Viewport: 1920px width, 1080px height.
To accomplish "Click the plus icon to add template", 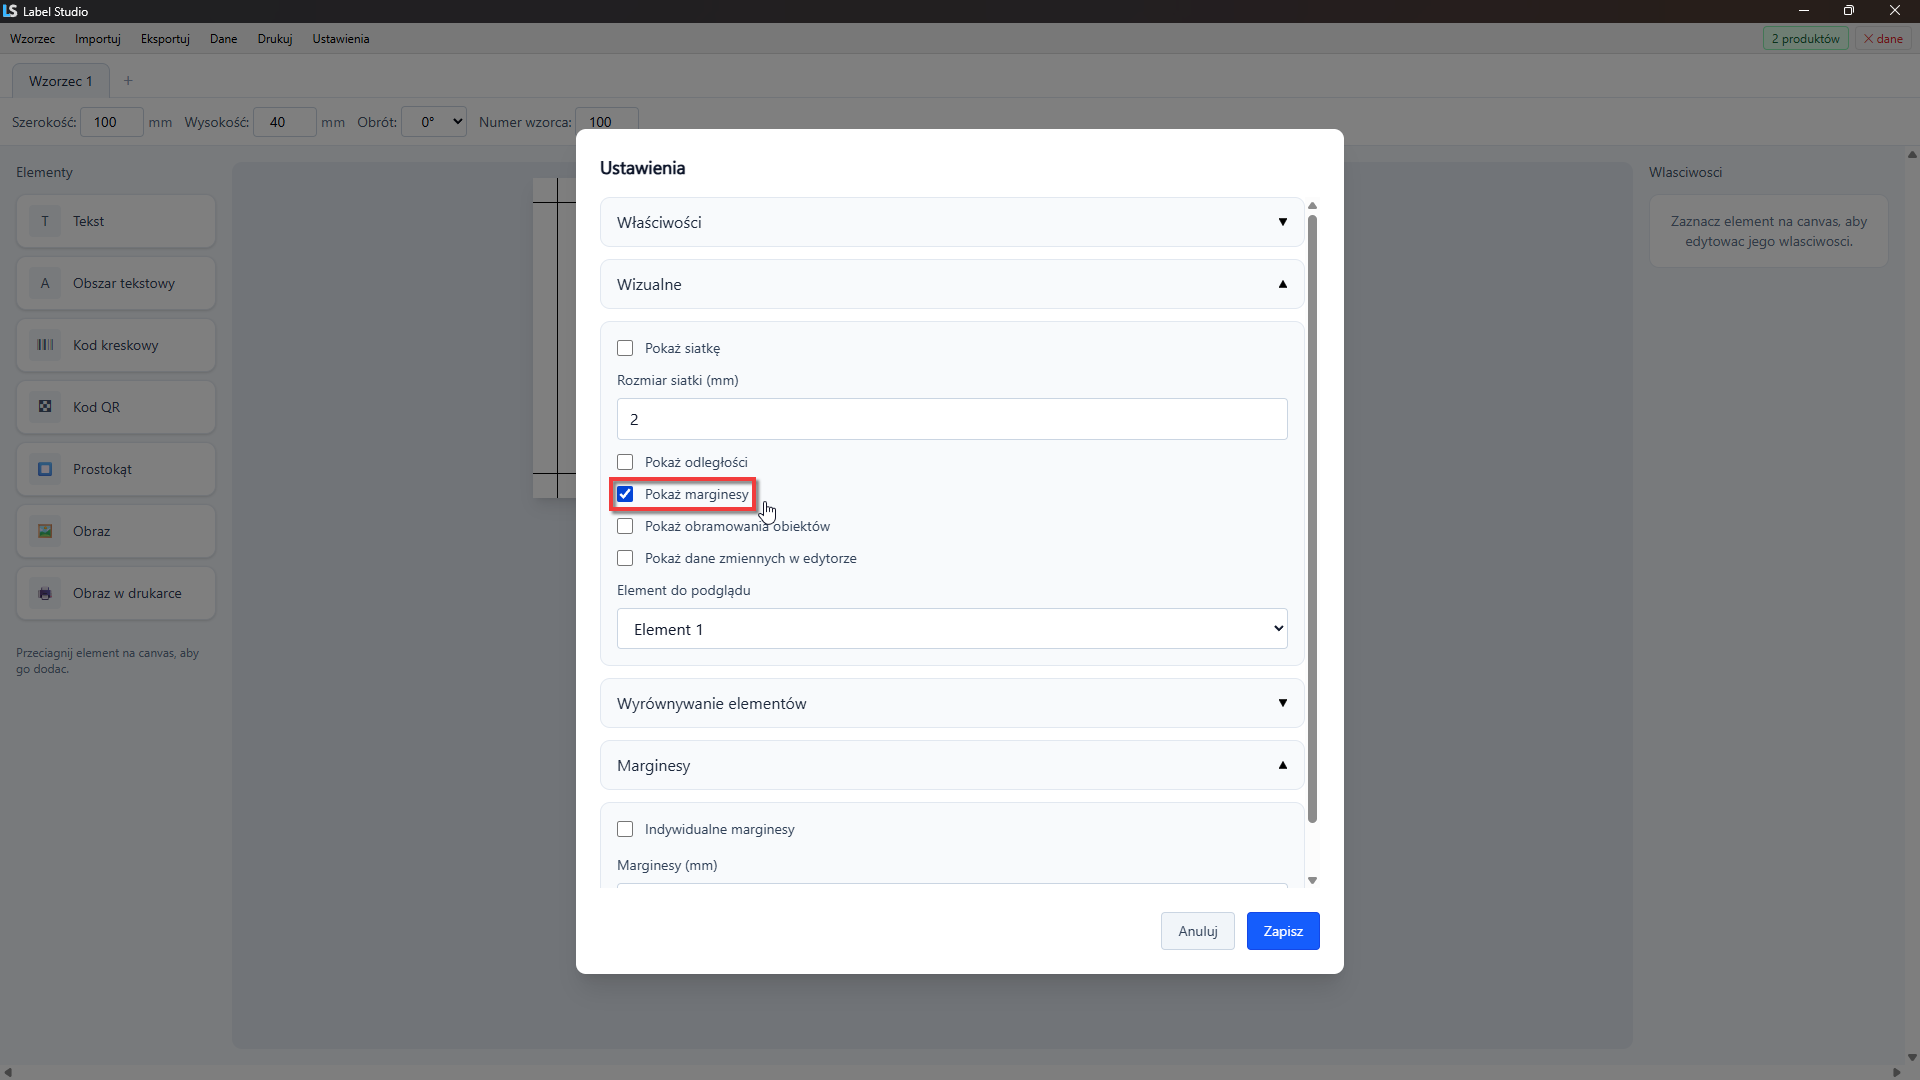I will [x=128, y=81].
